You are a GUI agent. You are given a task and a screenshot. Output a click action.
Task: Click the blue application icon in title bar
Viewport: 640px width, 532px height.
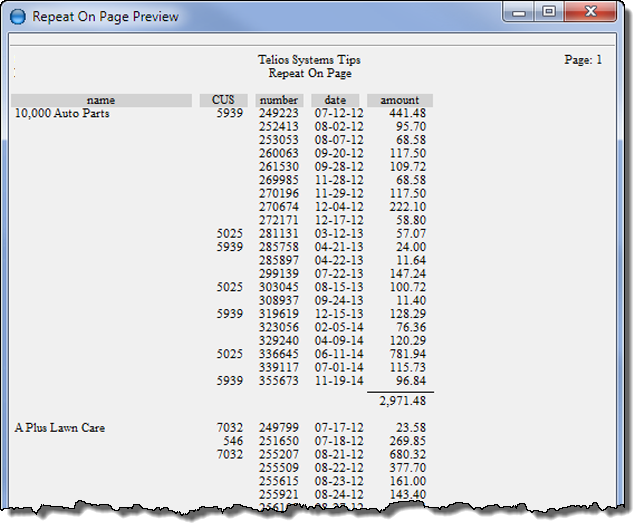tap(17, 16)
